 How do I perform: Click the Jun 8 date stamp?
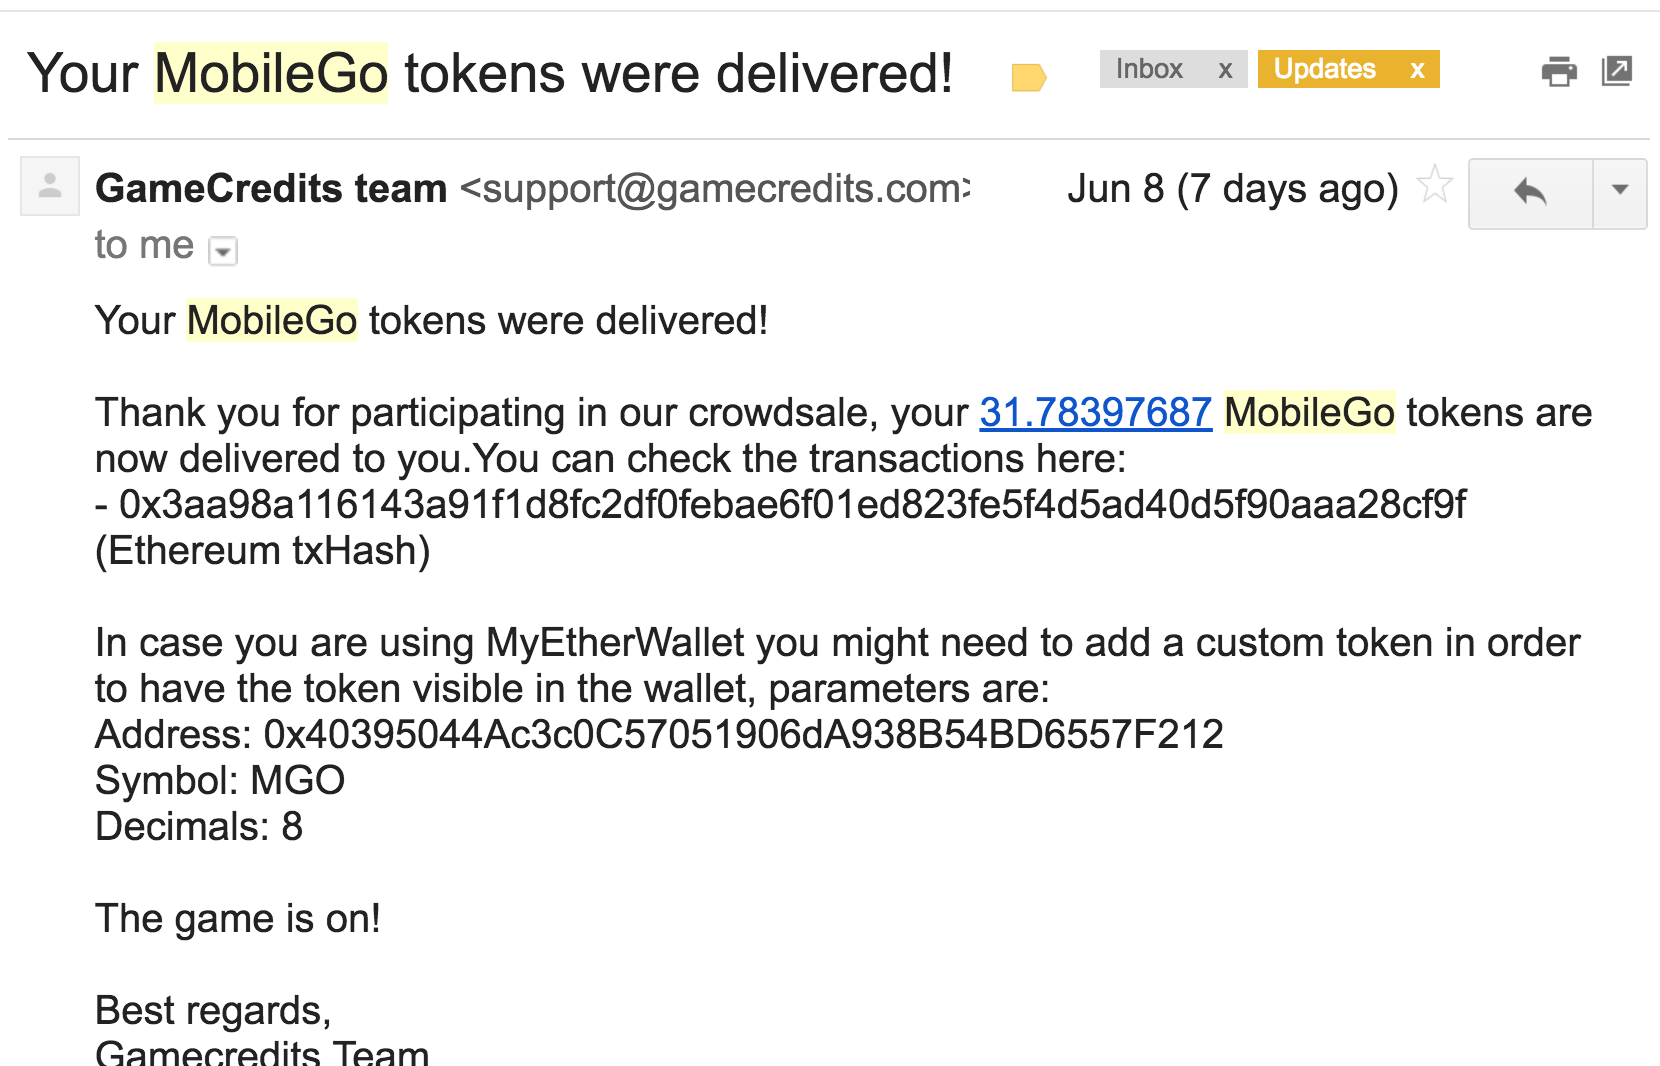1232,189
